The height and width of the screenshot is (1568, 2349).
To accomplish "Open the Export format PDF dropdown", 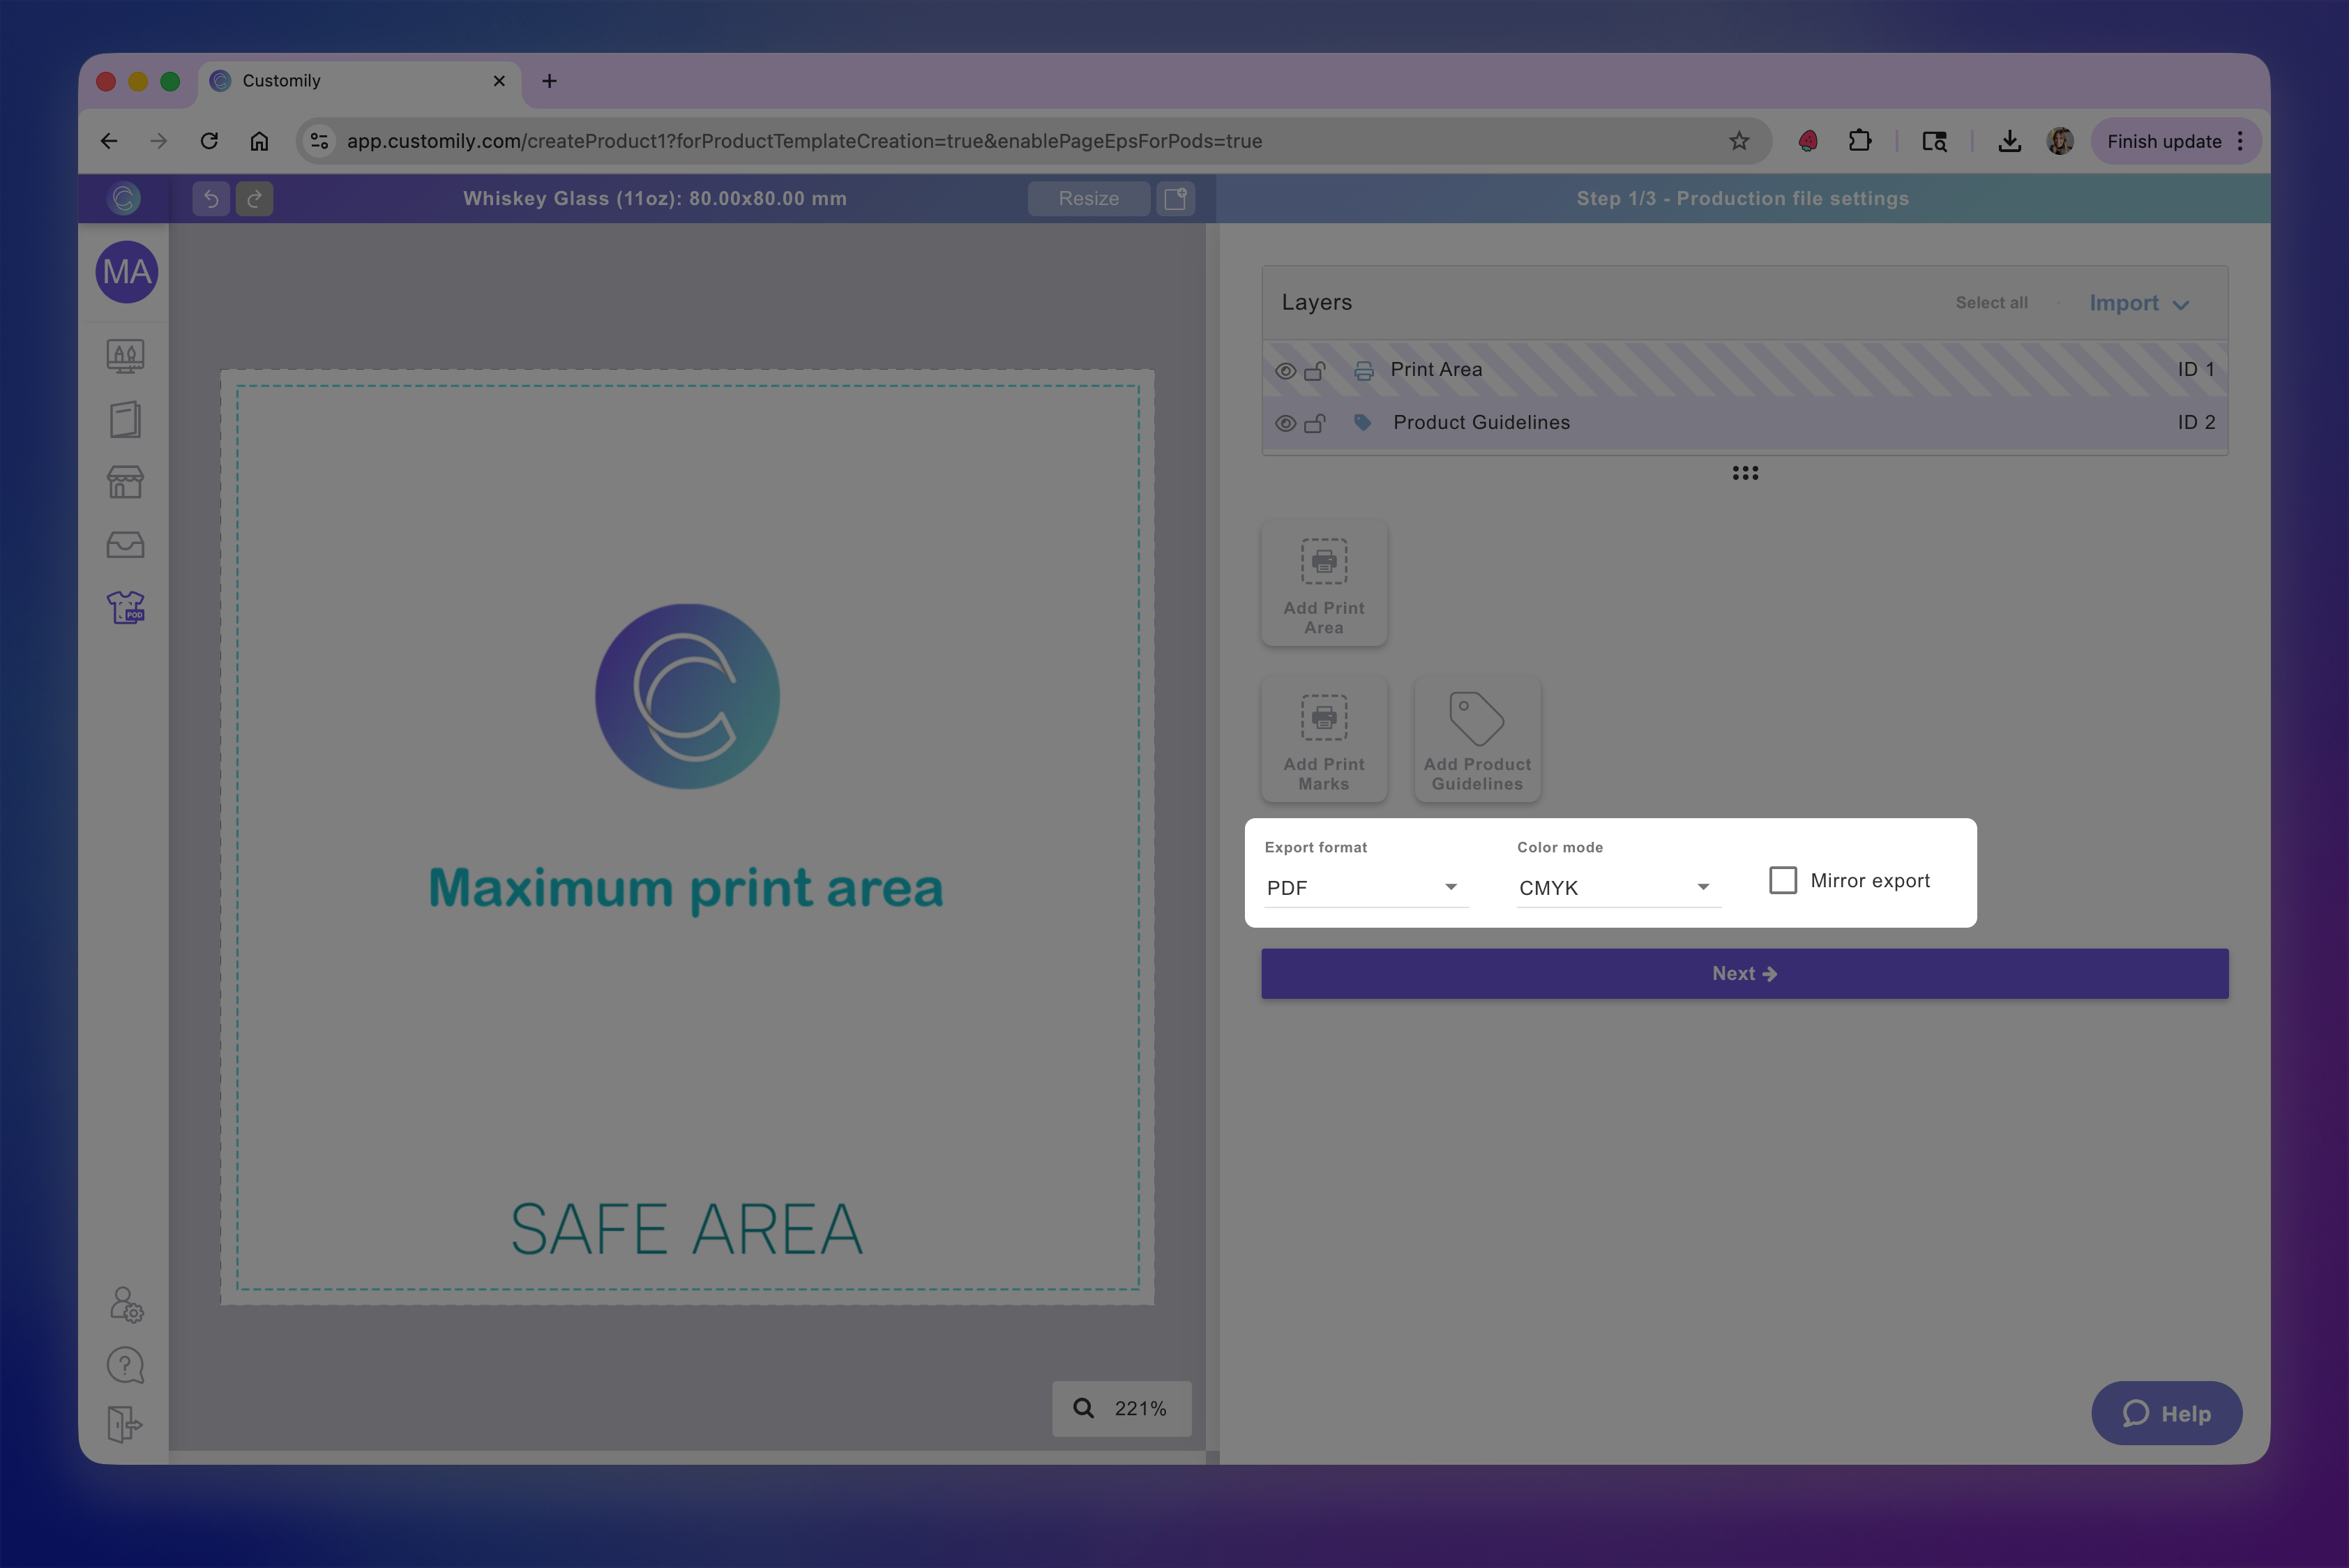I will click(x=1365, y=888).
